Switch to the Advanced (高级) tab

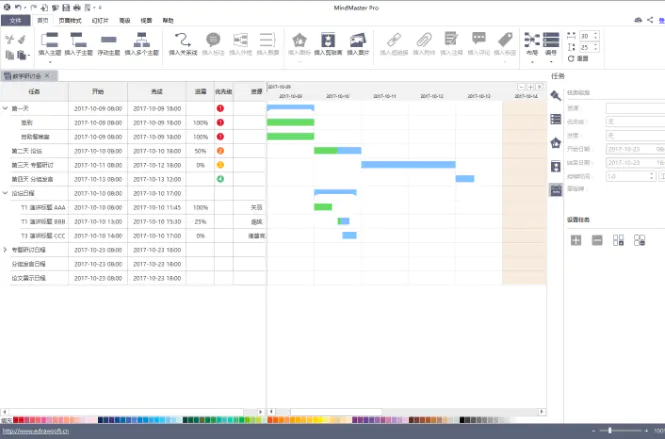pos(125,20)
